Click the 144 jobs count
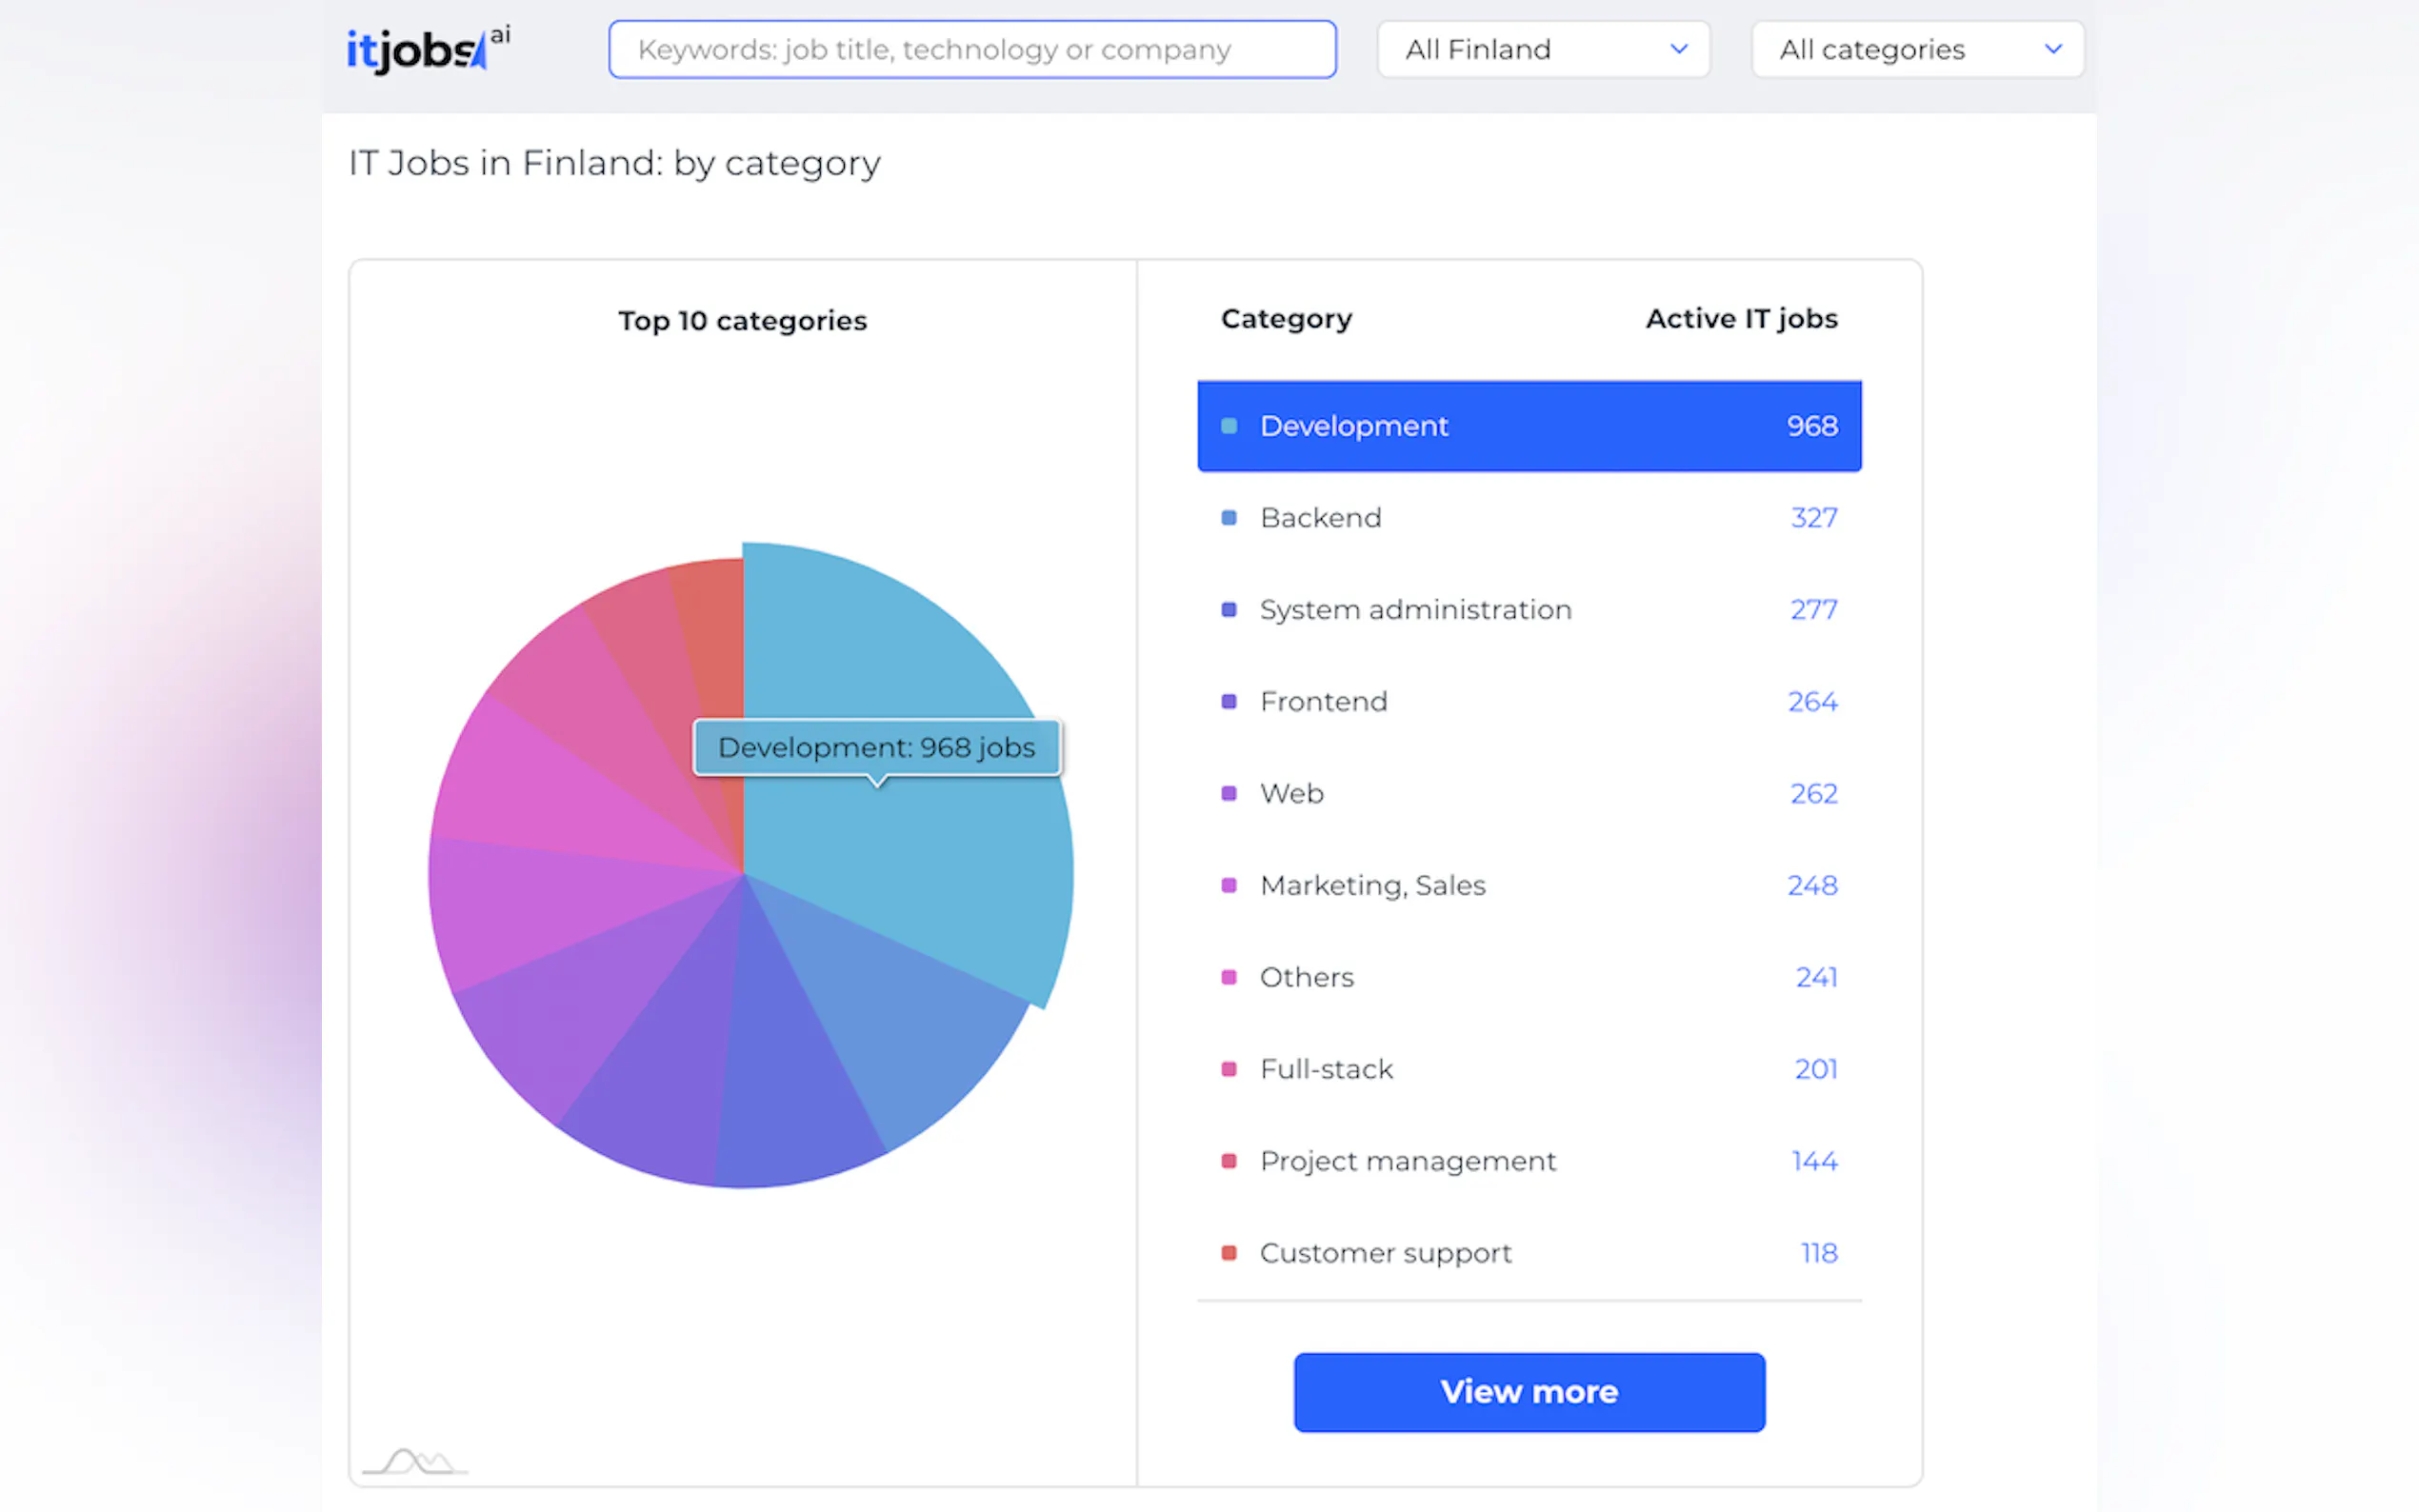This screenshot has height=1512, width=2419. [1814, 1162]
